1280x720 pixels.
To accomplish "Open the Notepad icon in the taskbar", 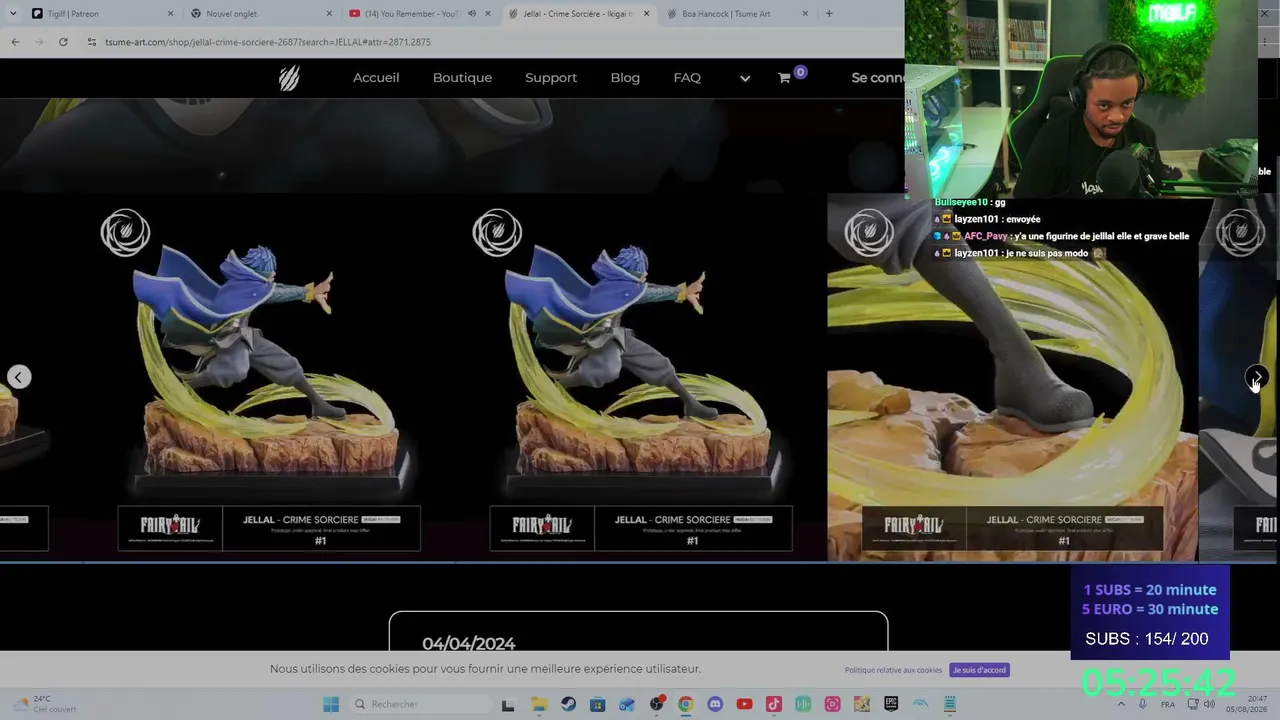I will [950, 704].
